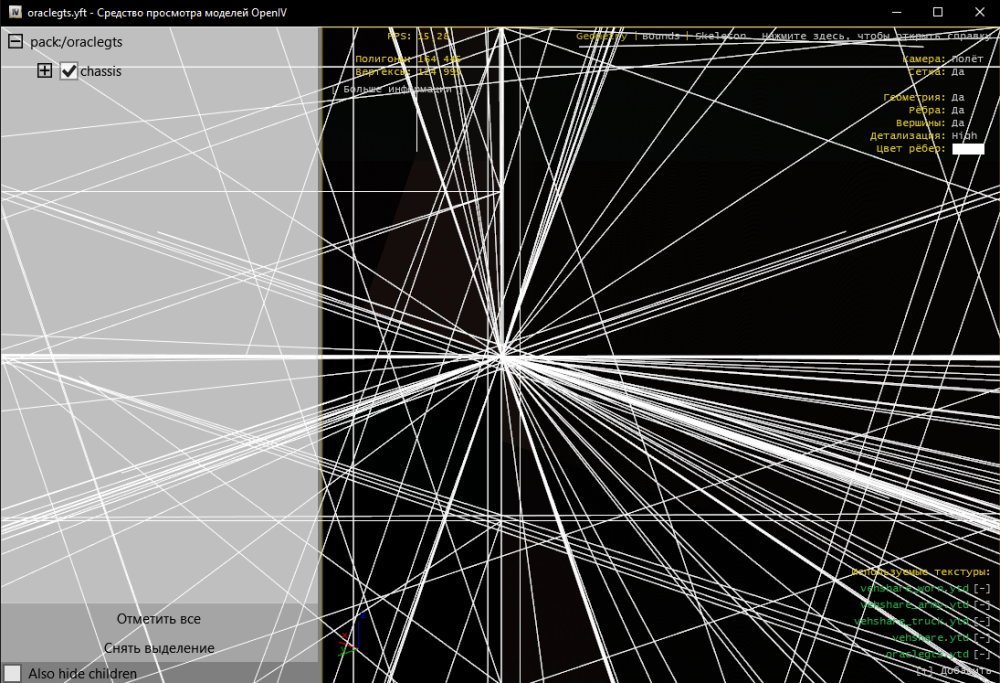The image size is (1000, 683).
Task: Remove vehshare_army.ytd with its [-] icon
Action: click(982, 605)
